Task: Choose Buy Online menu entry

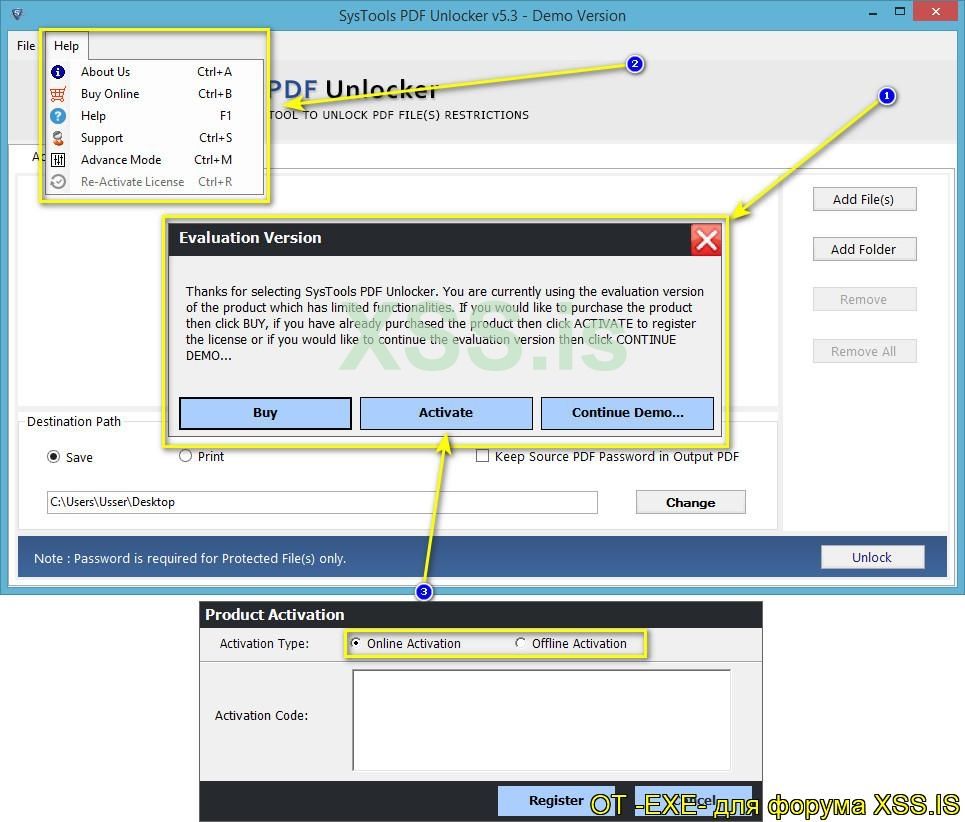Action: pyautogui.click(x=156, y=94)
